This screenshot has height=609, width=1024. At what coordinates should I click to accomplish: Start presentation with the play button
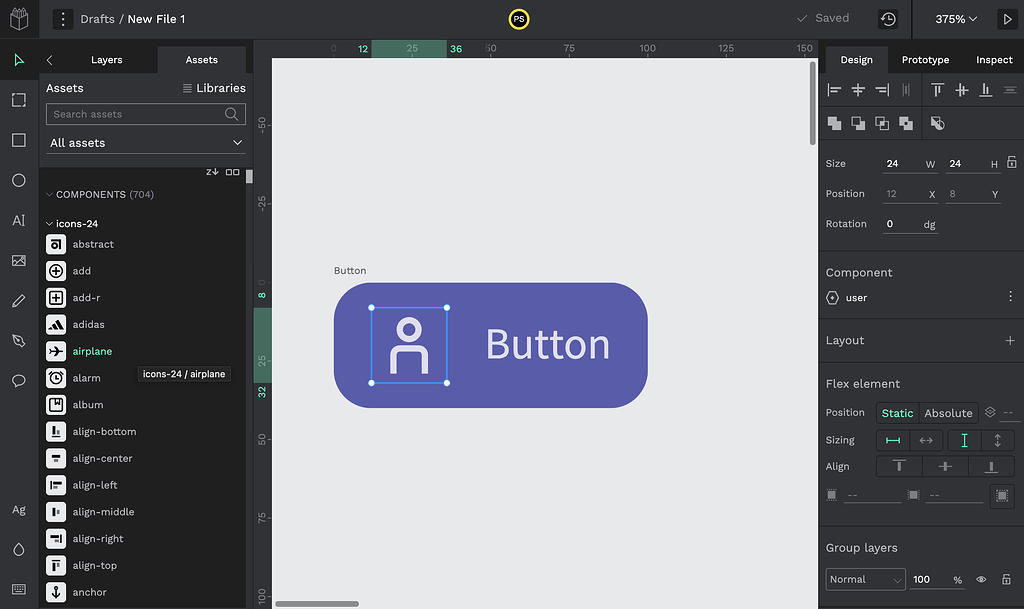click(1006, 19)
